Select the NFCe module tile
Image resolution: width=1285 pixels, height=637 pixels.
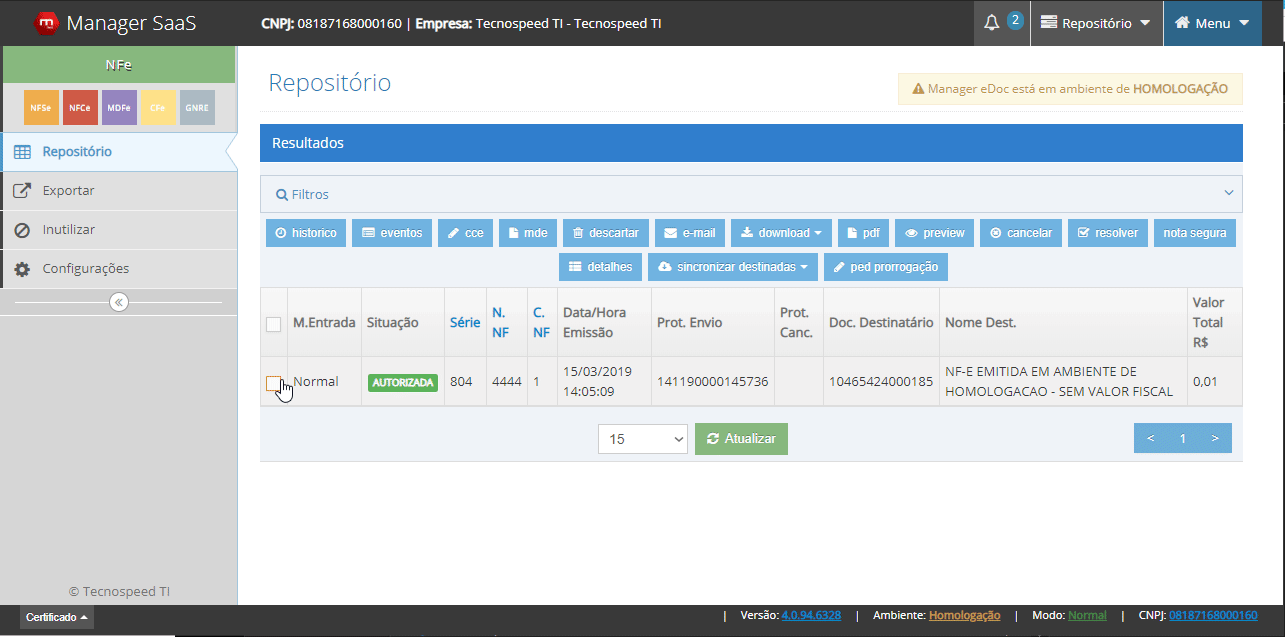(x=80, y=107)
